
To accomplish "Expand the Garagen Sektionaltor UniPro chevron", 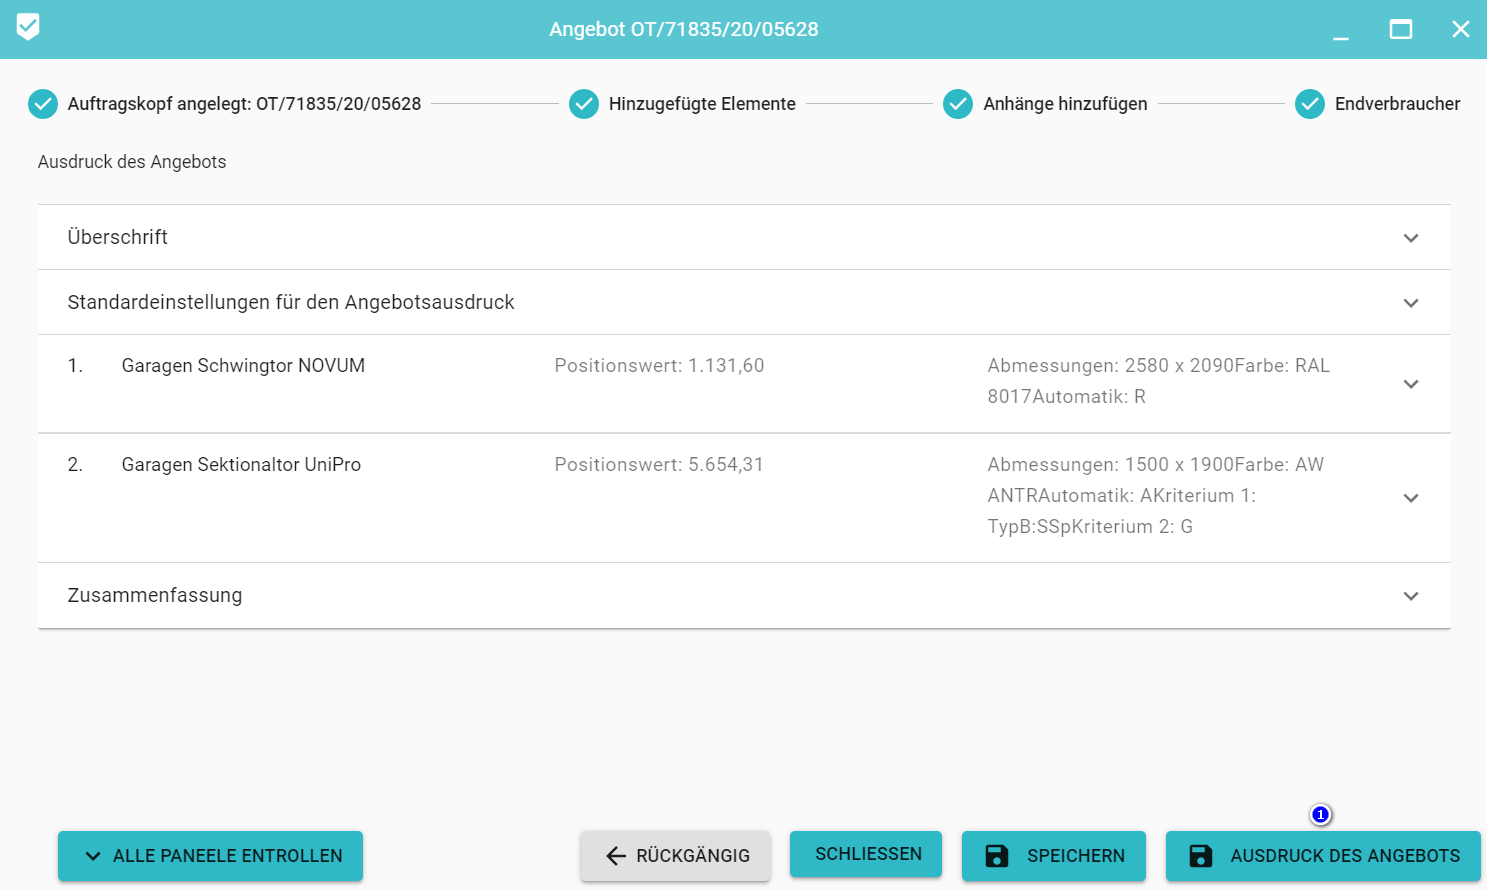I will (1411, 498).
